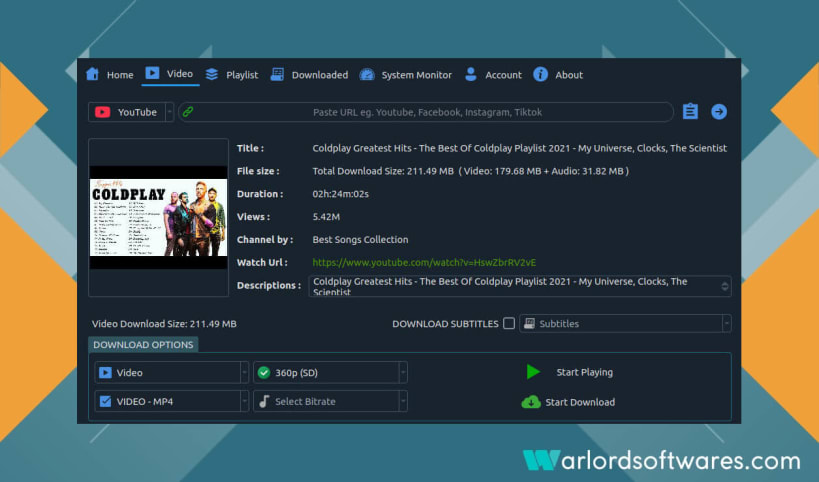Open the Video type dropdown
Image resolution: width=819 pixels, height=482 pixels.
(x=244, y=372)
